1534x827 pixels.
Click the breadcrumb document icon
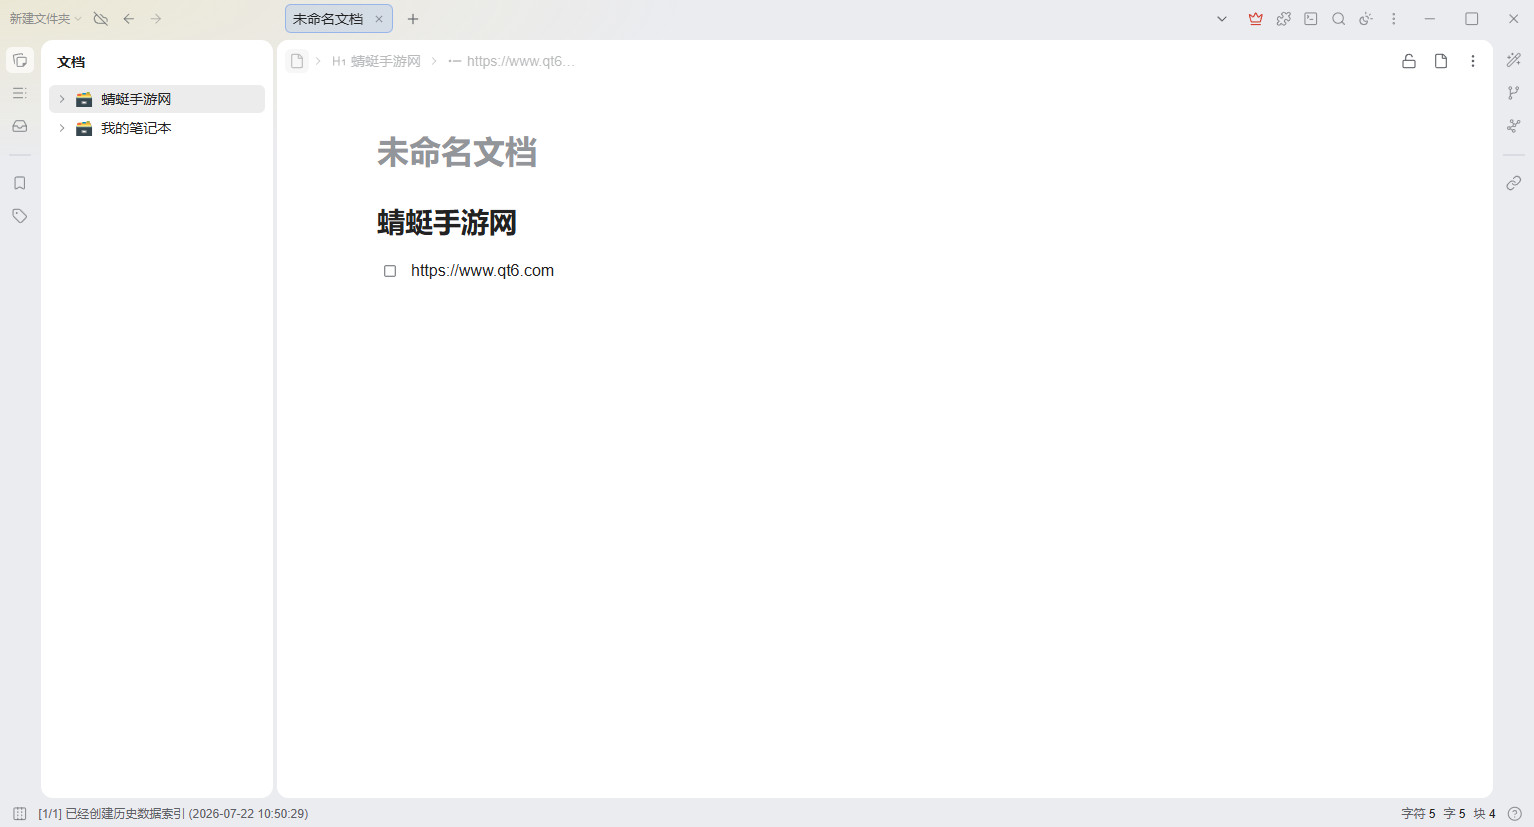point(297,61)
